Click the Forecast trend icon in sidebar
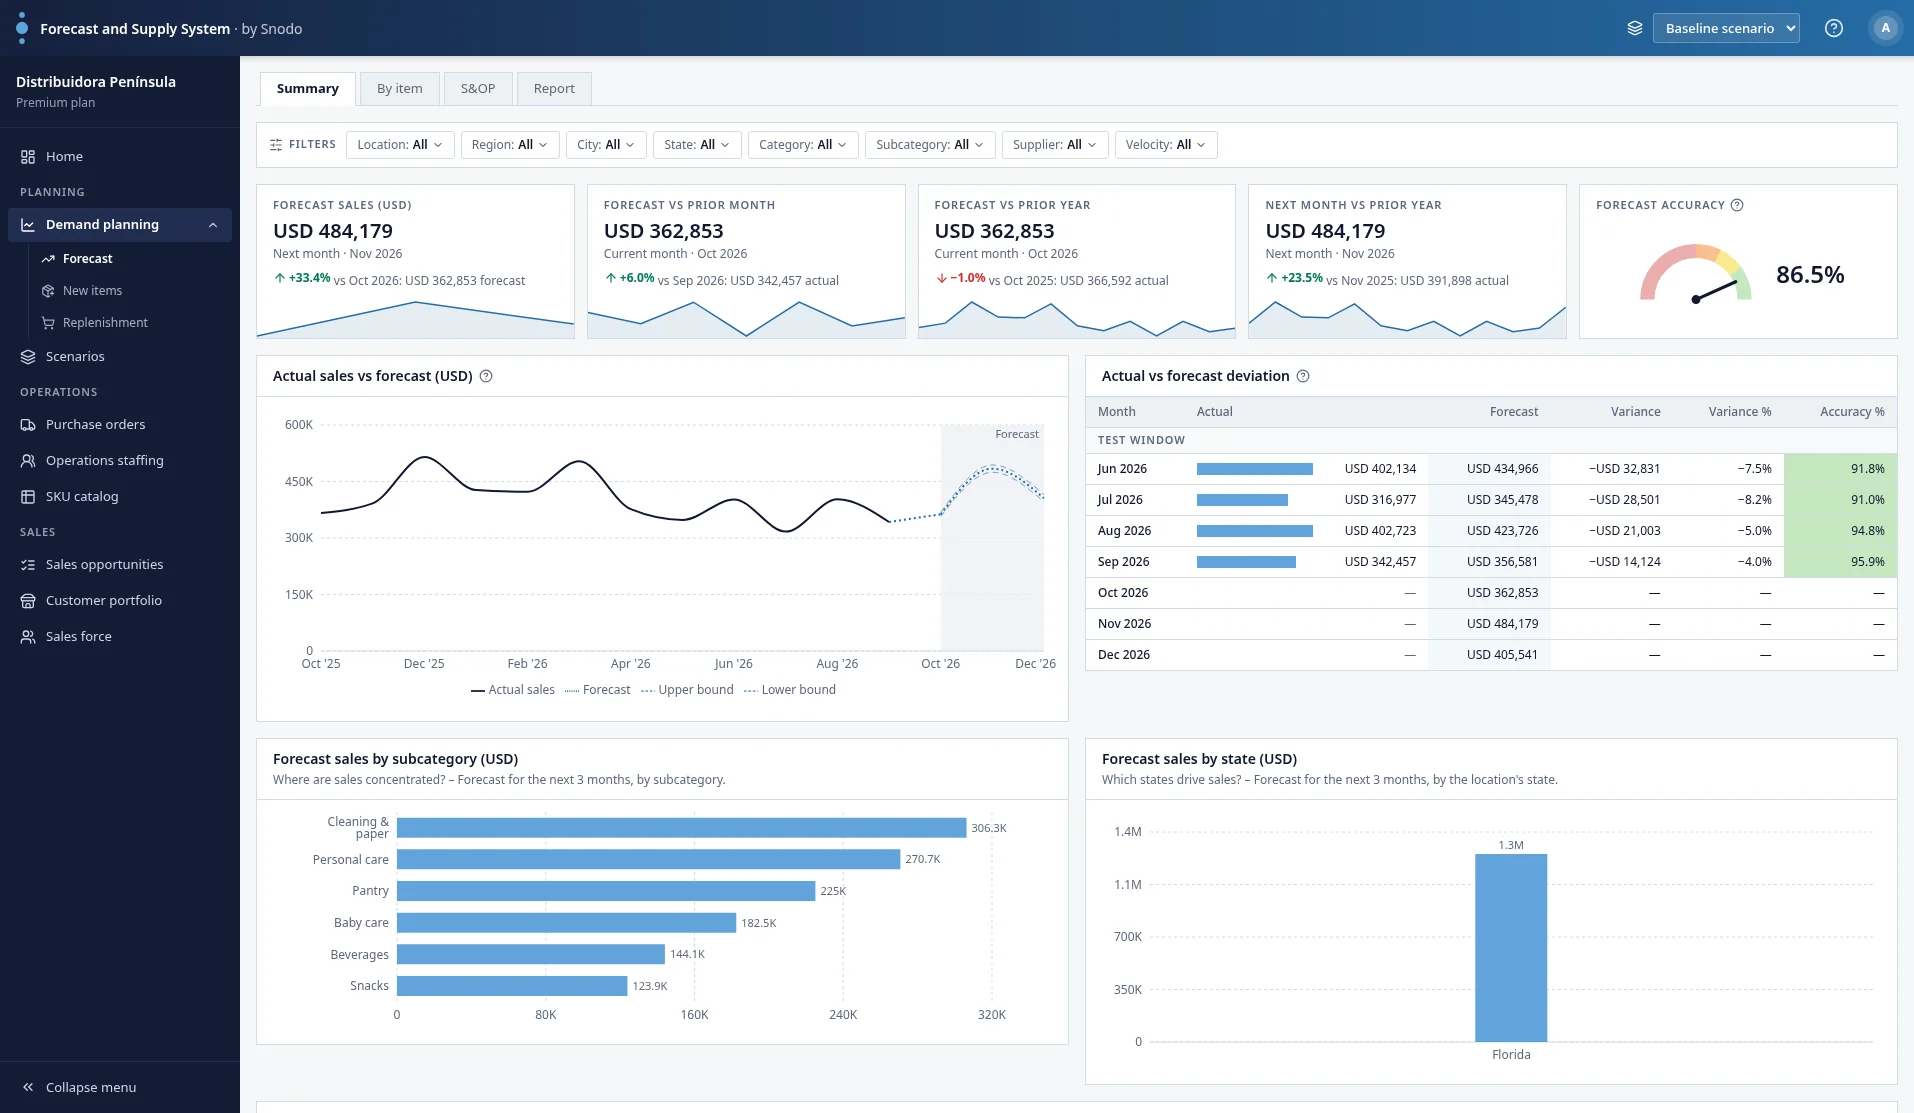This screenshot has height=1113, width=1914. pos(48,259)
